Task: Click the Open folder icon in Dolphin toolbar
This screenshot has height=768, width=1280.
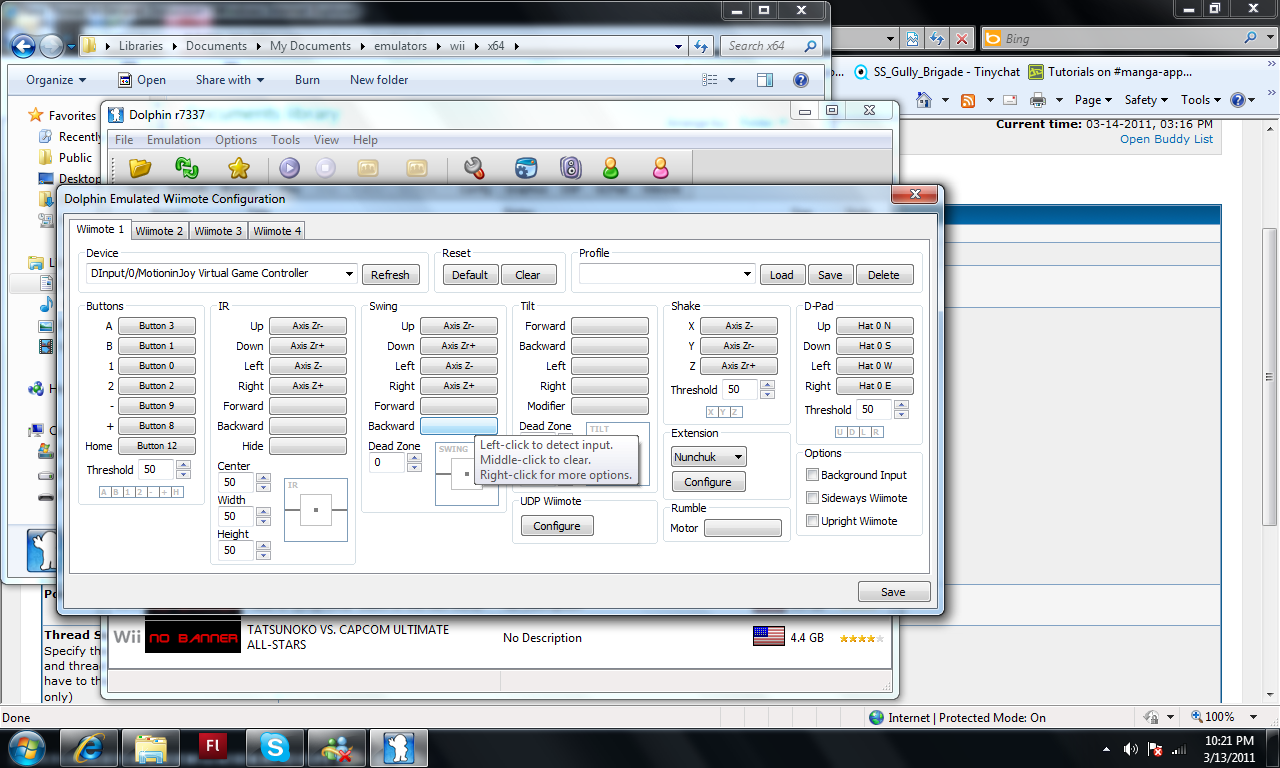Action: 140,167
